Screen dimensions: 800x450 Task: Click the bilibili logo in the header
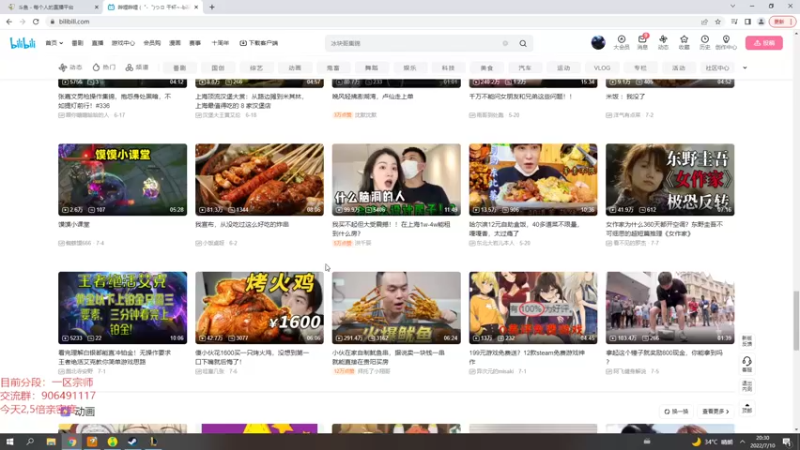coord(22,43)
